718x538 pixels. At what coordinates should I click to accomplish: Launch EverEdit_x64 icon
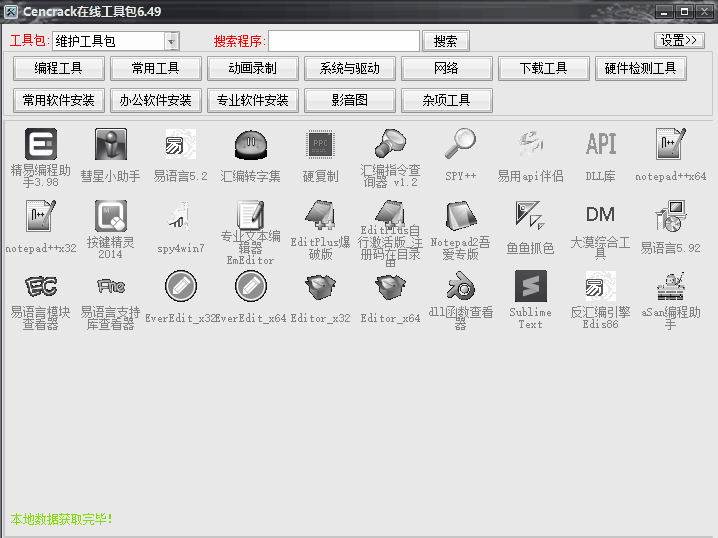coord(250,286)
